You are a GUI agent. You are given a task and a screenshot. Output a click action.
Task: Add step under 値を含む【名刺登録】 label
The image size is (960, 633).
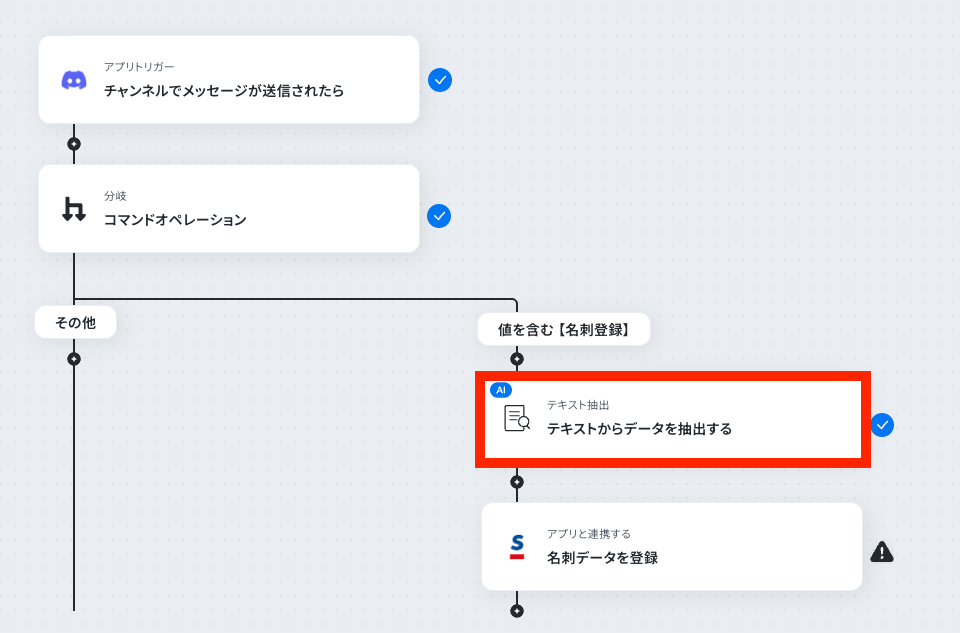point(517,359)
